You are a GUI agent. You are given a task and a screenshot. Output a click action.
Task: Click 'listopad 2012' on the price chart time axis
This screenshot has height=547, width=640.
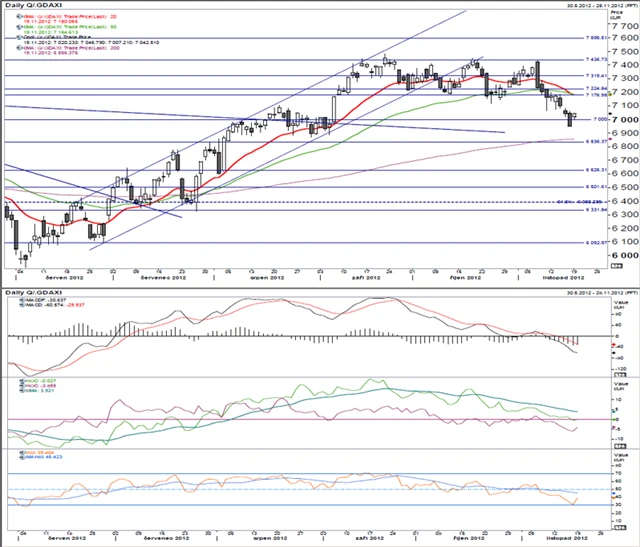pos(563,278)
